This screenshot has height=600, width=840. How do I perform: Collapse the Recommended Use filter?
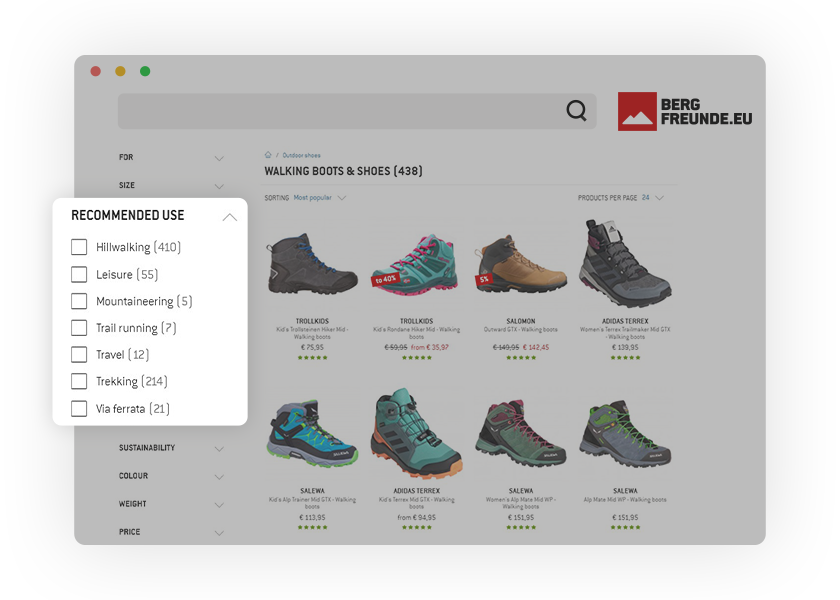coord(230,216)
